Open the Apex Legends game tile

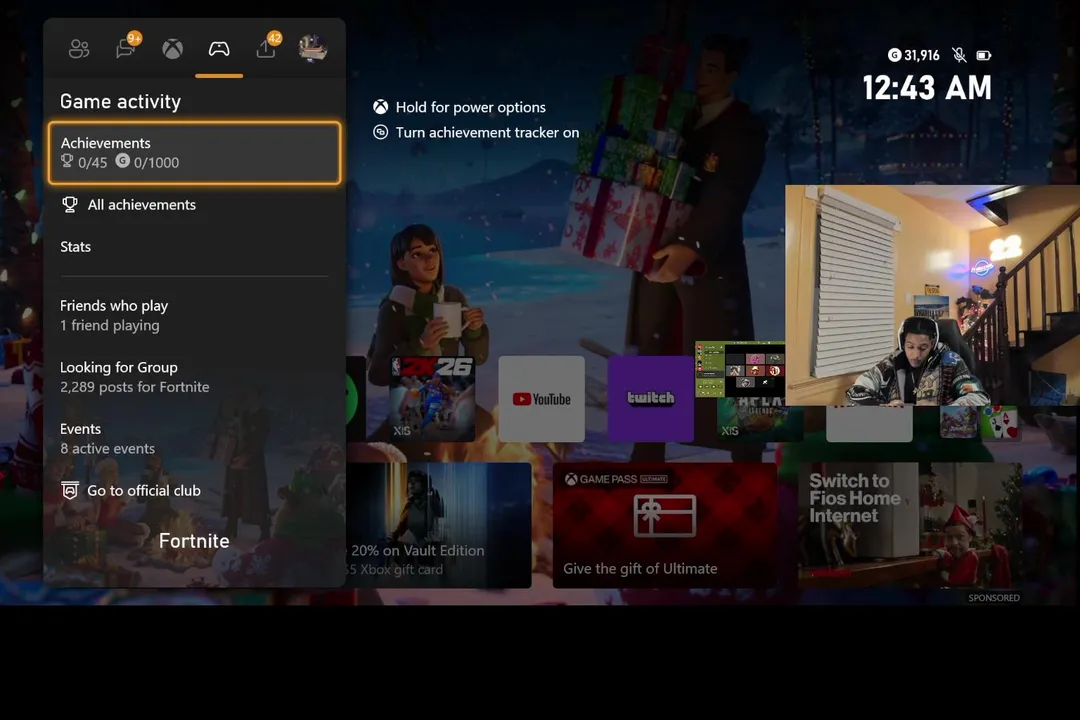coord(760,420)
